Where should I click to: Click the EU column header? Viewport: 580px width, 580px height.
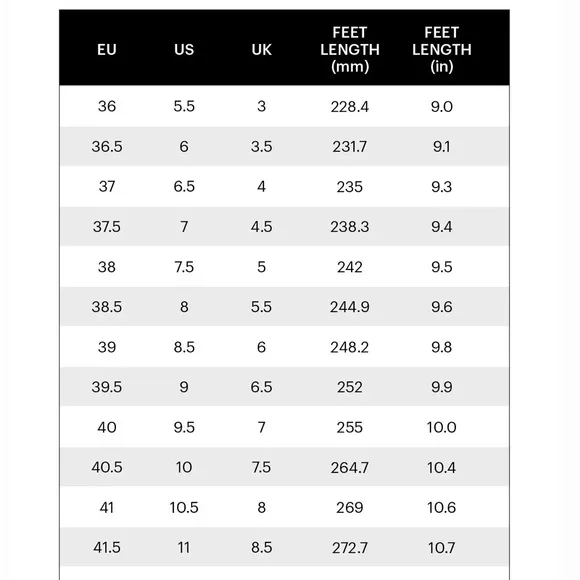click(x=107, y=50)
